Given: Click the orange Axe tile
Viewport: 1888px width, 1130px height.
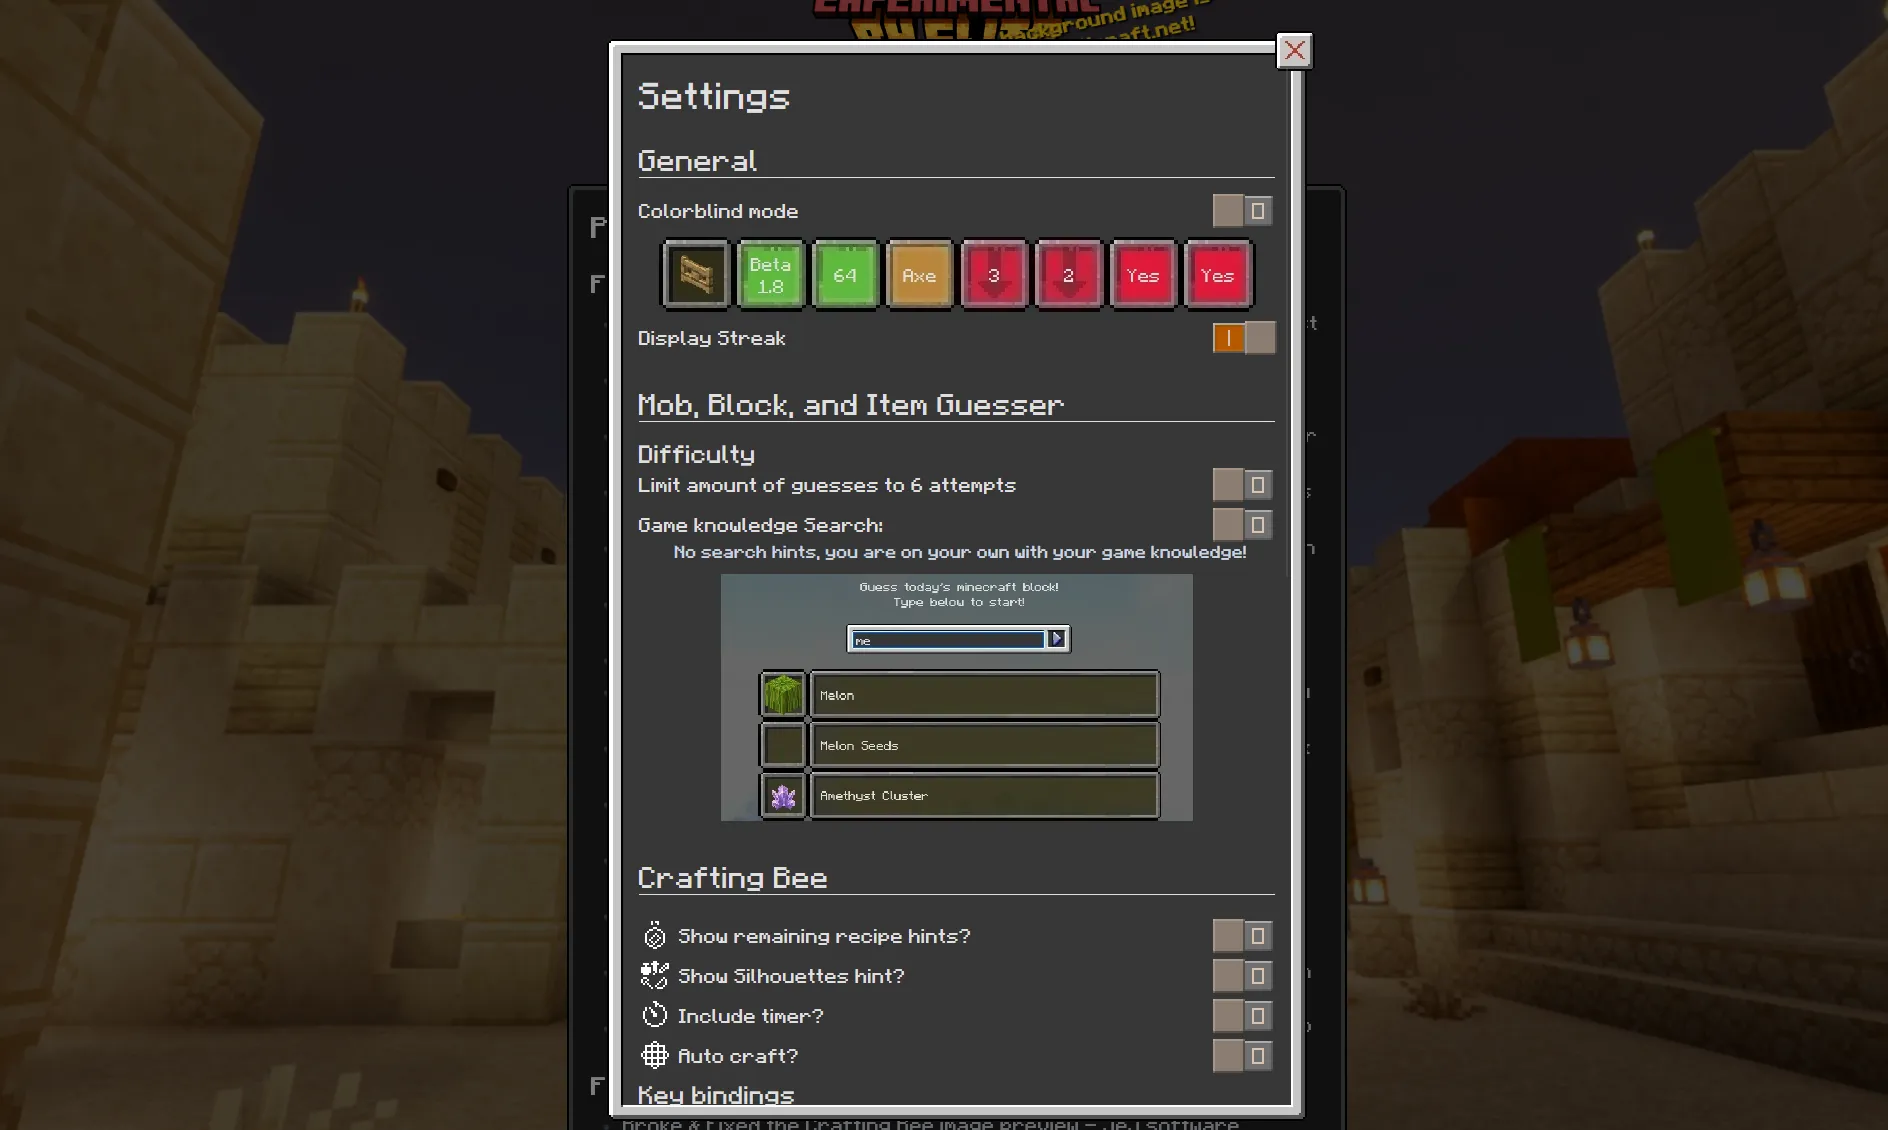Looking at the screenshot, I should [919, 274].
